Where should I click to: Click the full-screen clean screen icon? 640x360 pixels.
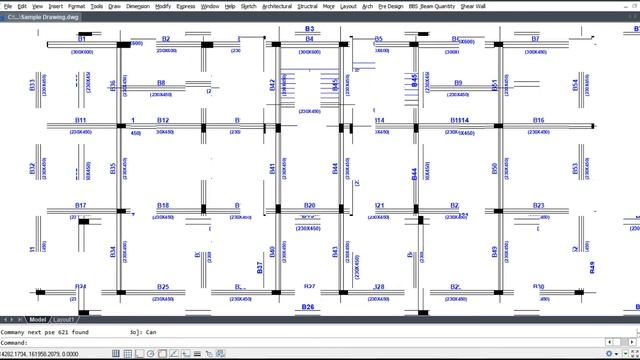coord(635,353)
